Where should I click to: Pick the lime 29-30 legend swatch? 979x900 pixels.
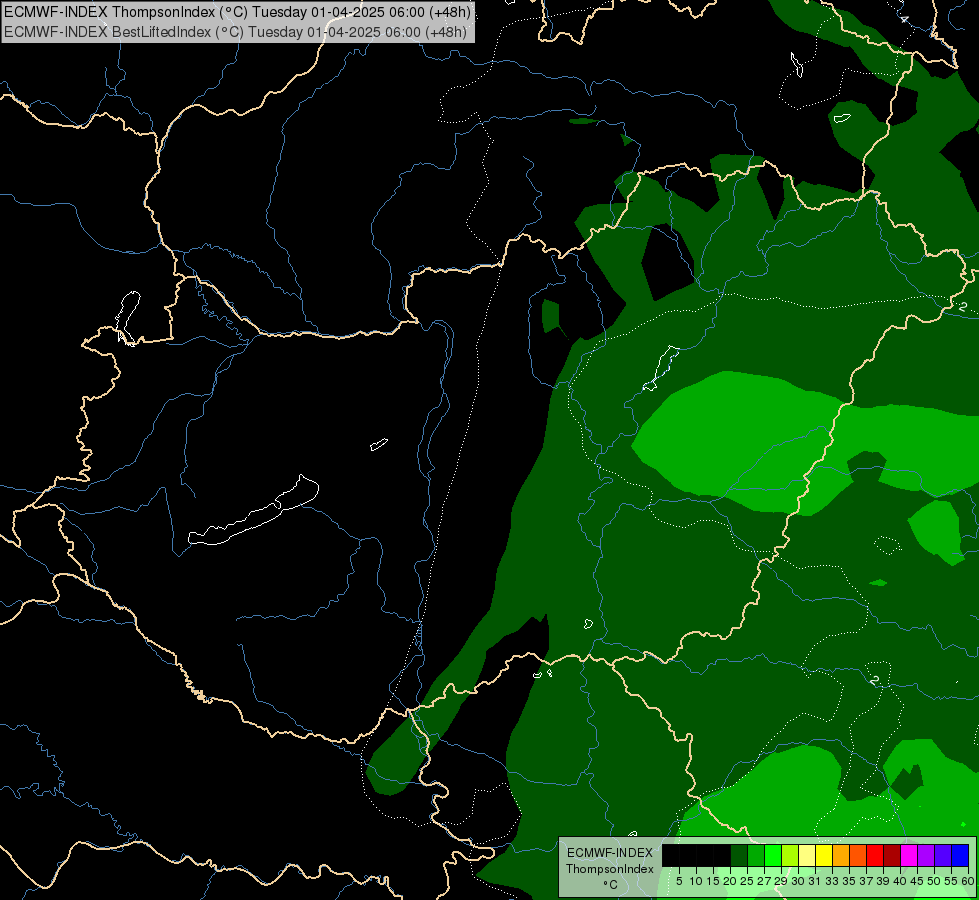point(790,855)
